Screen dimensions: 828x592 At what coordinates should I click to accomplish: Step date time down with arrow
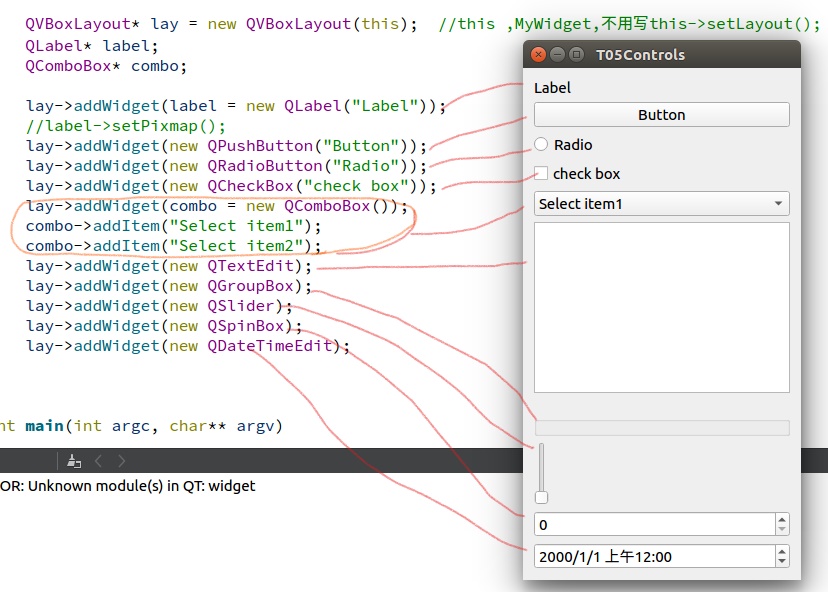[782, 561]
